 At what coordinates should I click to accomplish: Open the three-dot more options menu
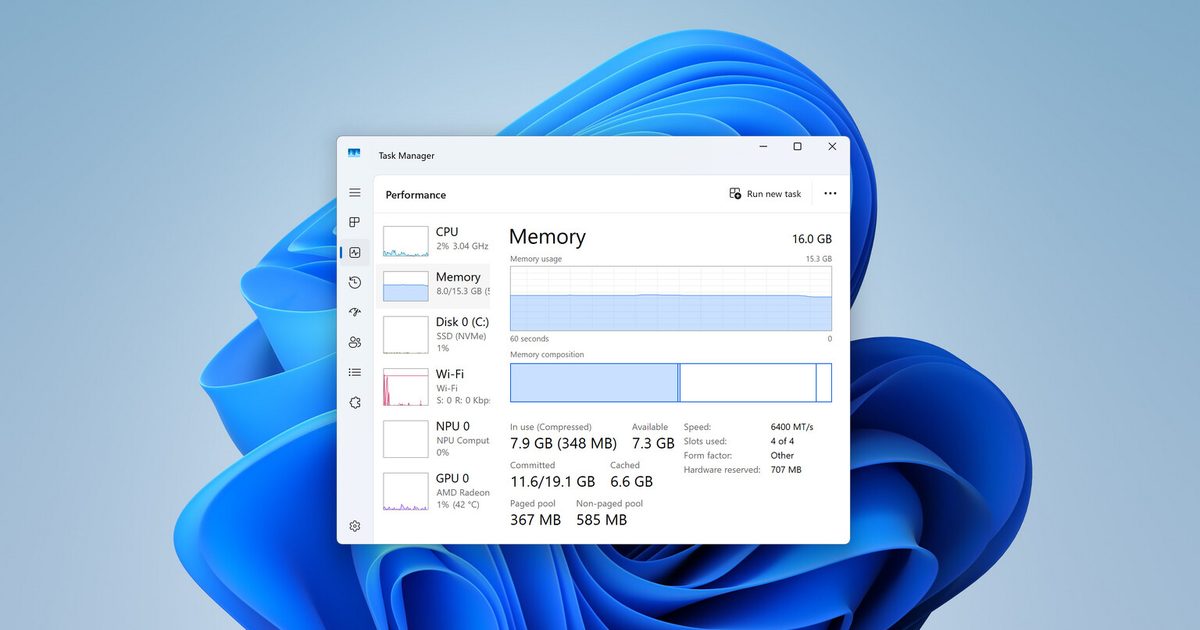(830, 194)
